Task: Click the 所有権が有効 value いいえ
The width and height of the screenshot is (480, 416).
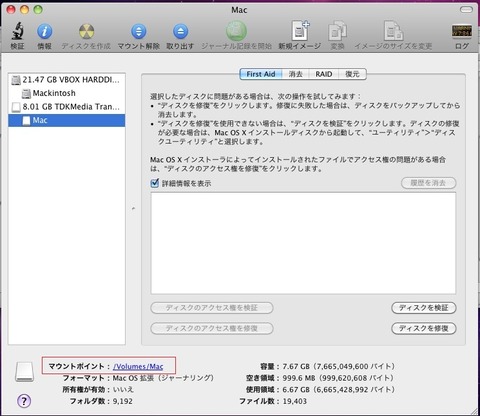Action: 123,389
